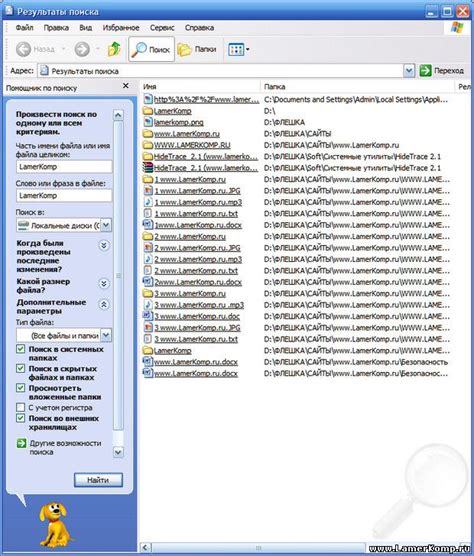The height and width of the screenshot is (556, 474).
Task: Open the Поиск magnifier toolbar button
Action: click(151, 49)
